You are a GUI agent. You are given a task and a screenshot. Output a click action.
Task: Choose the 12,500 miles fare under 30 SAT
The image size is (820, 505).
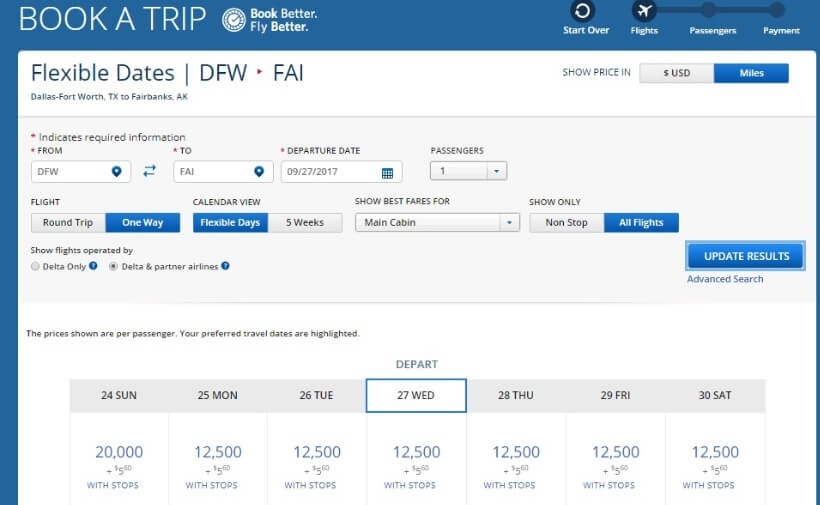[715, 452]
